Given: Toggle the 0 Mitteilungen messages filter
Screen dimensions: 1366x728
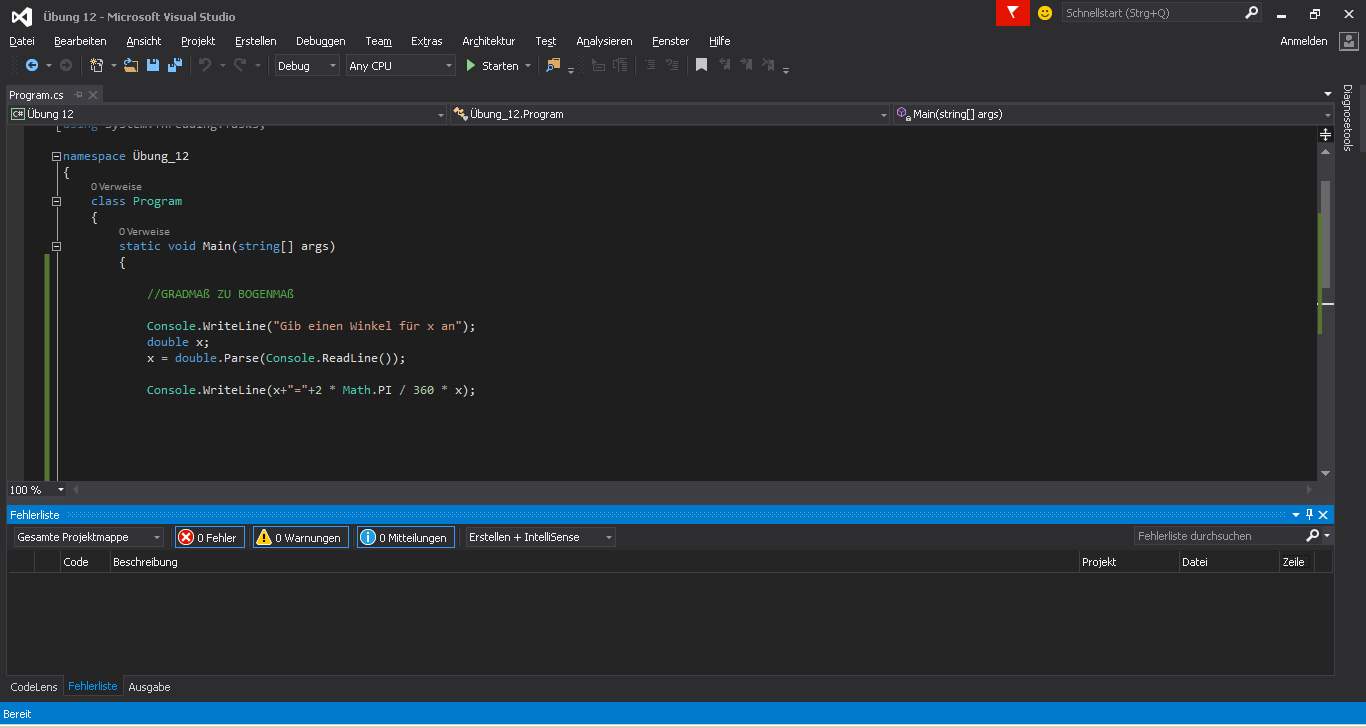Looking at the screenshot, I should [x=405, y=537].
